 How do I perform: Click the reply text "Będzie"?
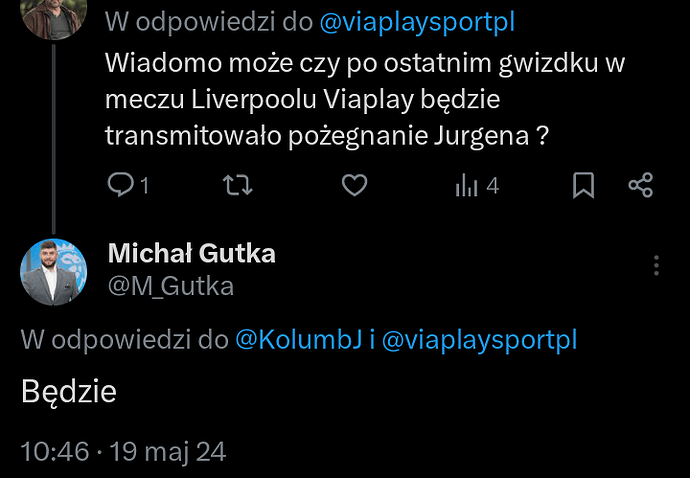[69, 392]
